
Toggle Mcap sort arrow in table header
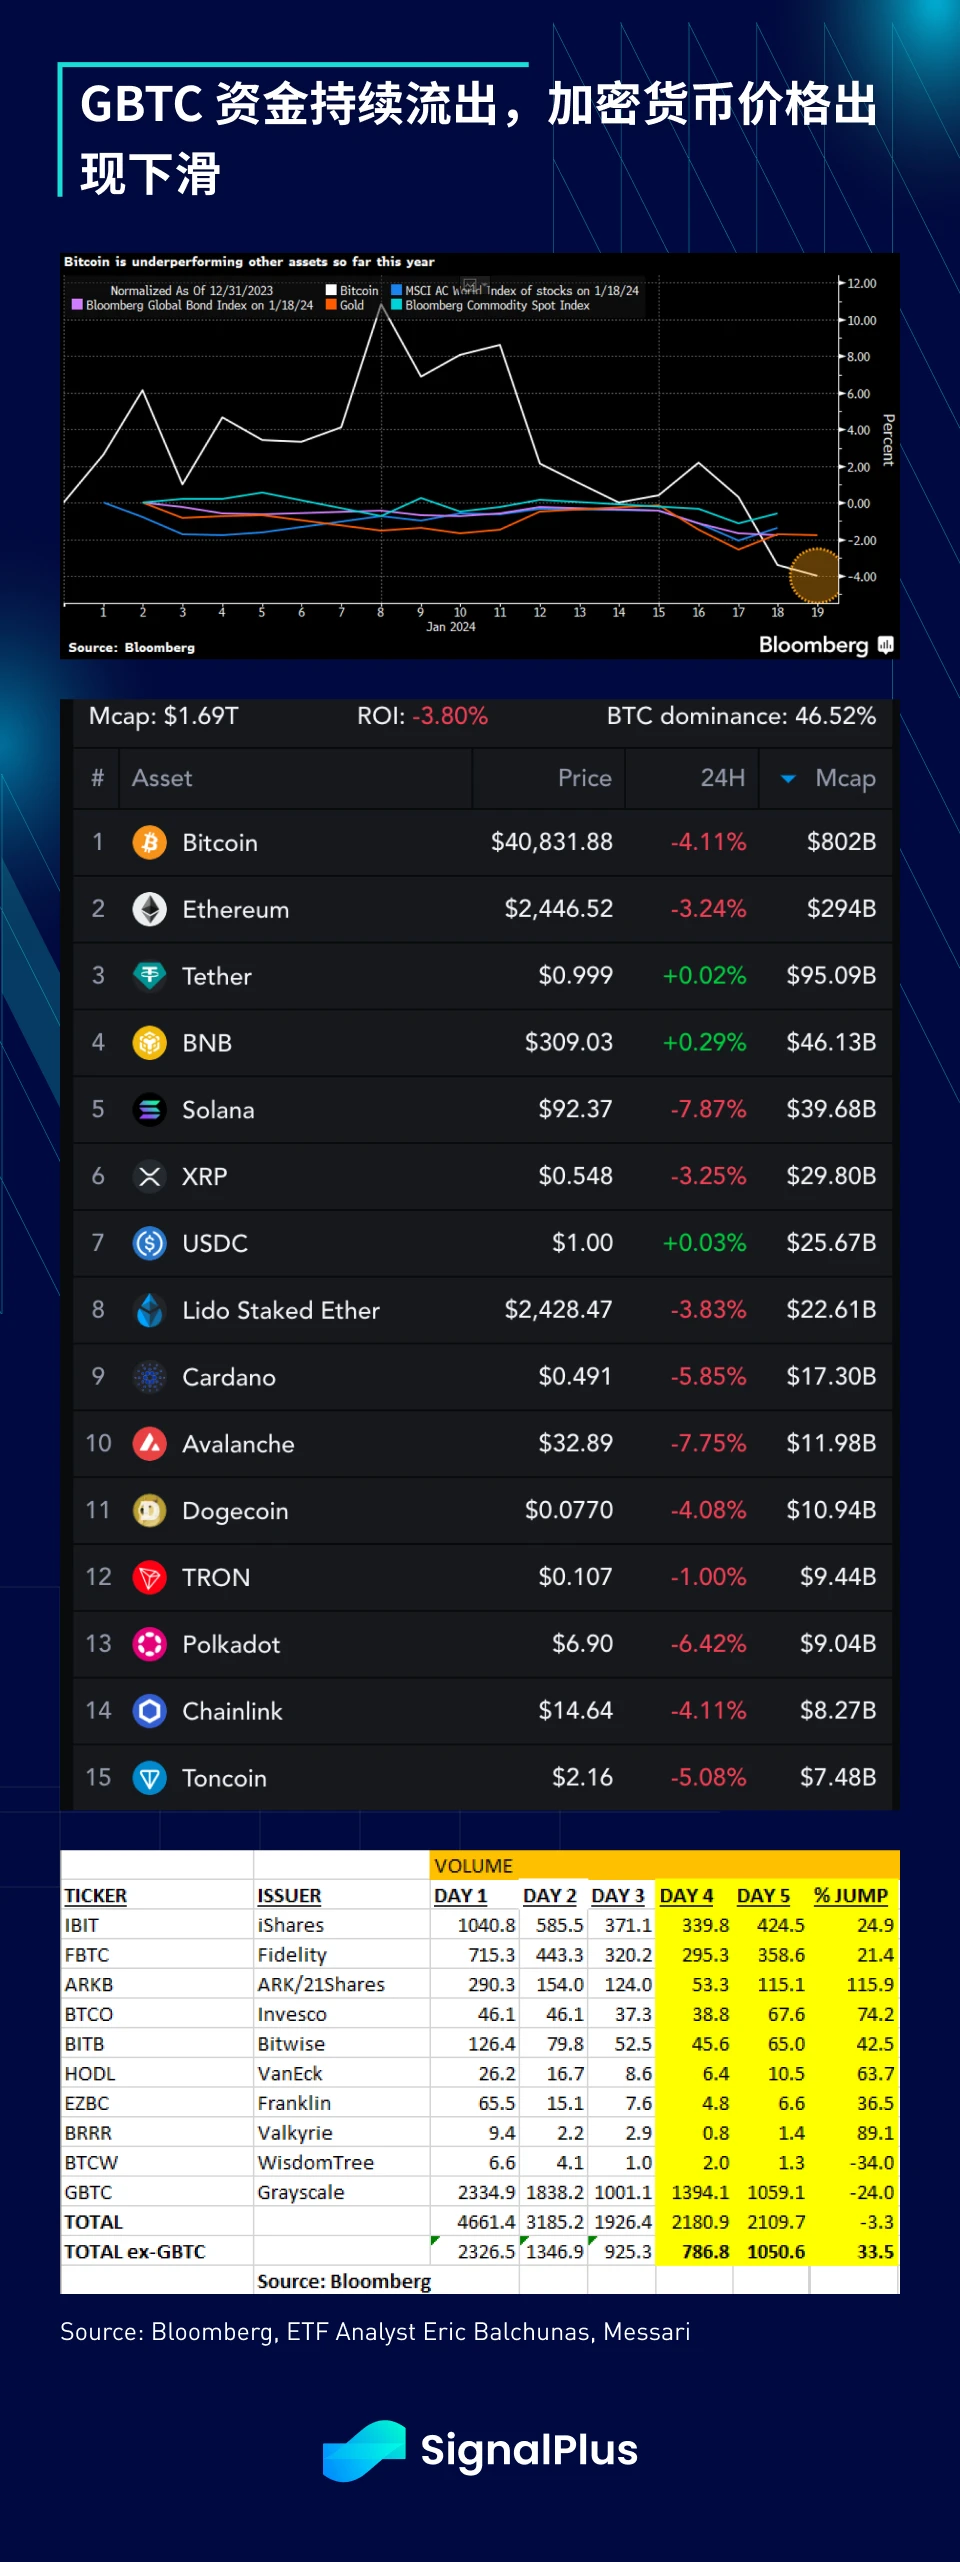pos(788,778)
